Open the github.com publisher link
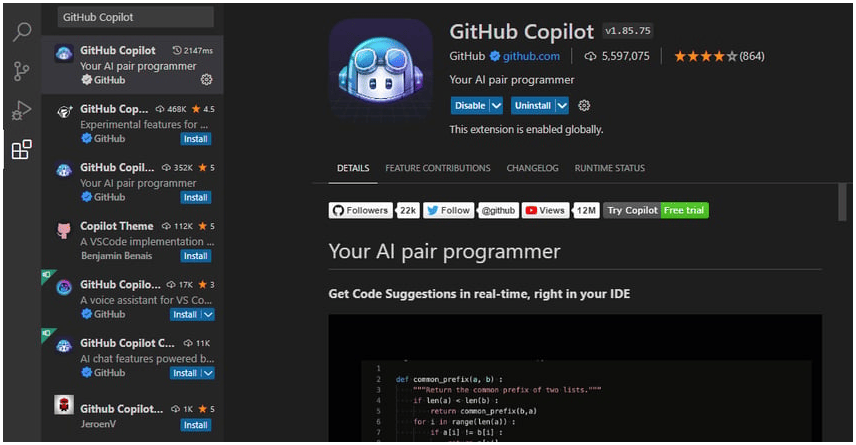Viewport: 856px width, 445px height. (531, 56)
